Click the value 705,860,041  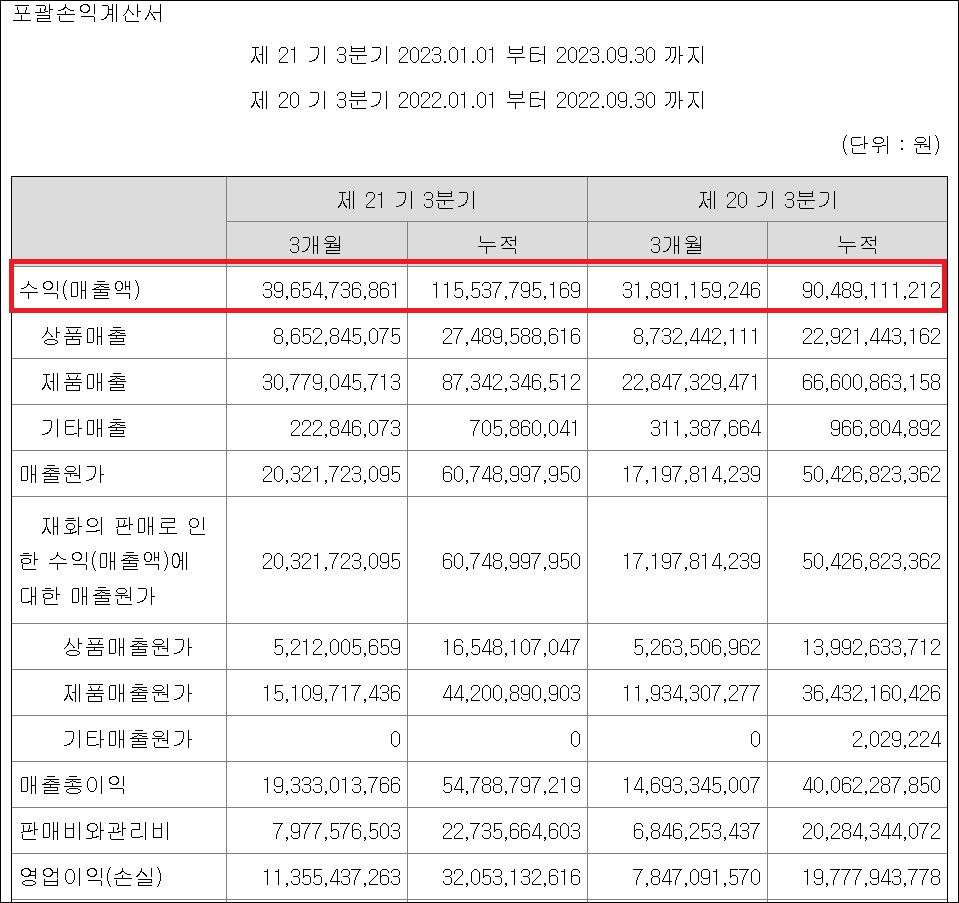(x=525, y=428)
